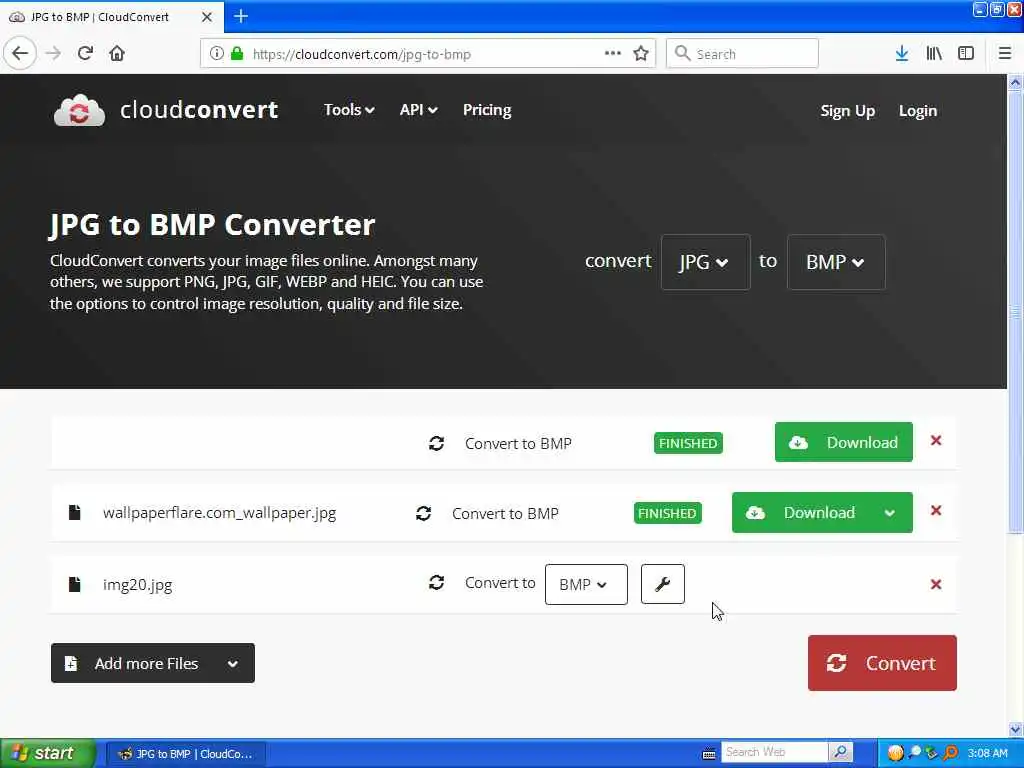Click the wallpaperflare.com_wallpaper.jpg file name

point(219,513)
